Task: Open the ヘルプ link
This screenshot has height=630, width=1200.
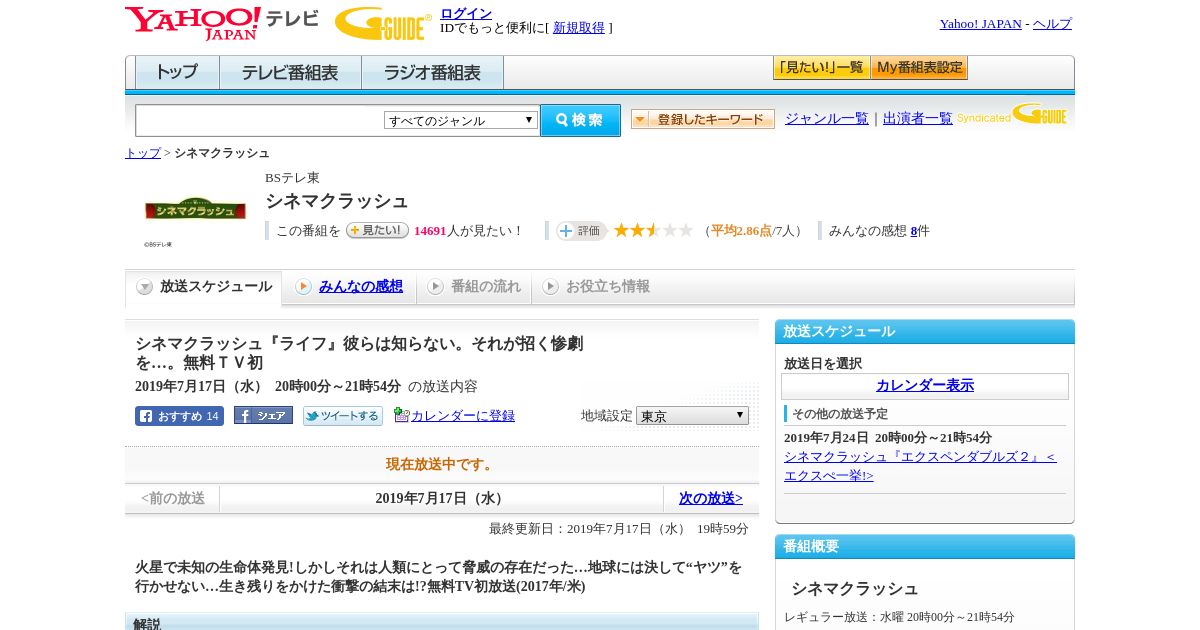Action: pyautogui.click(x=1052, y=24)
